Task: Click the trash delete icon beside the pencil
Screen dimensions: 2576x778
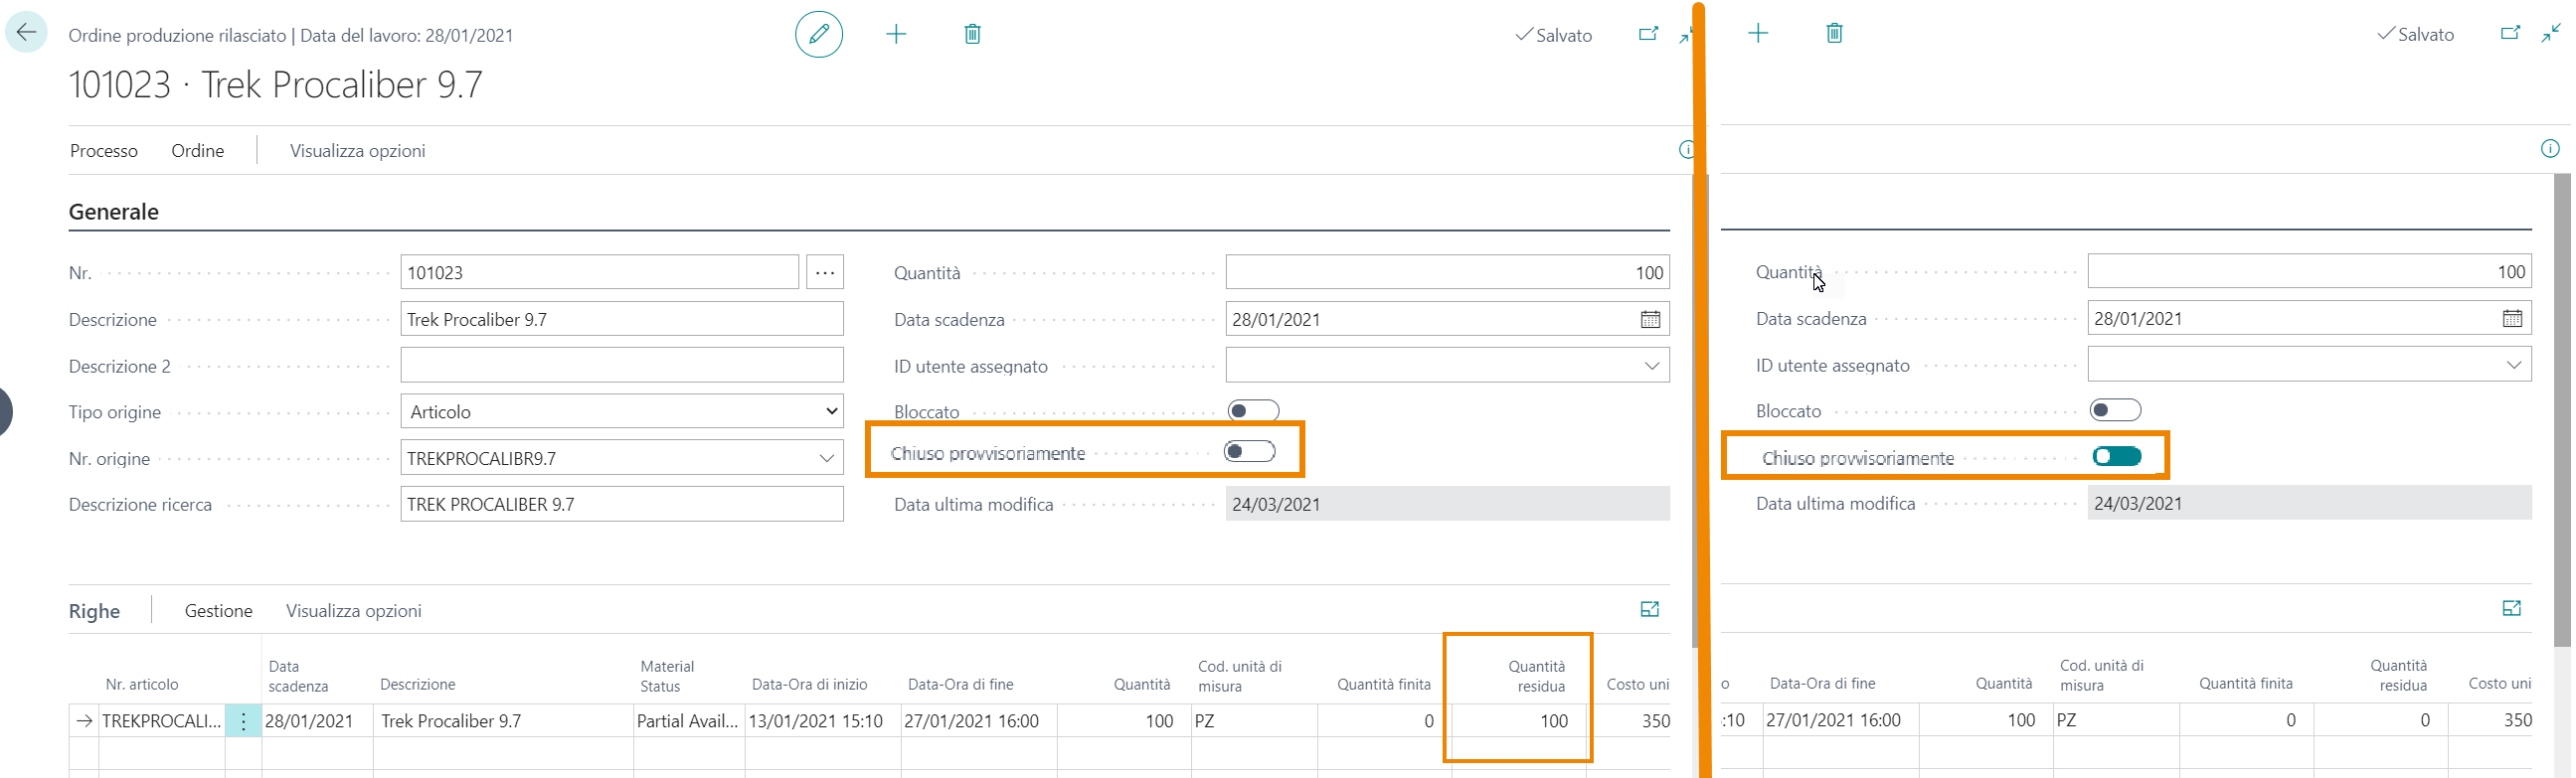Action: click(972, 34)
